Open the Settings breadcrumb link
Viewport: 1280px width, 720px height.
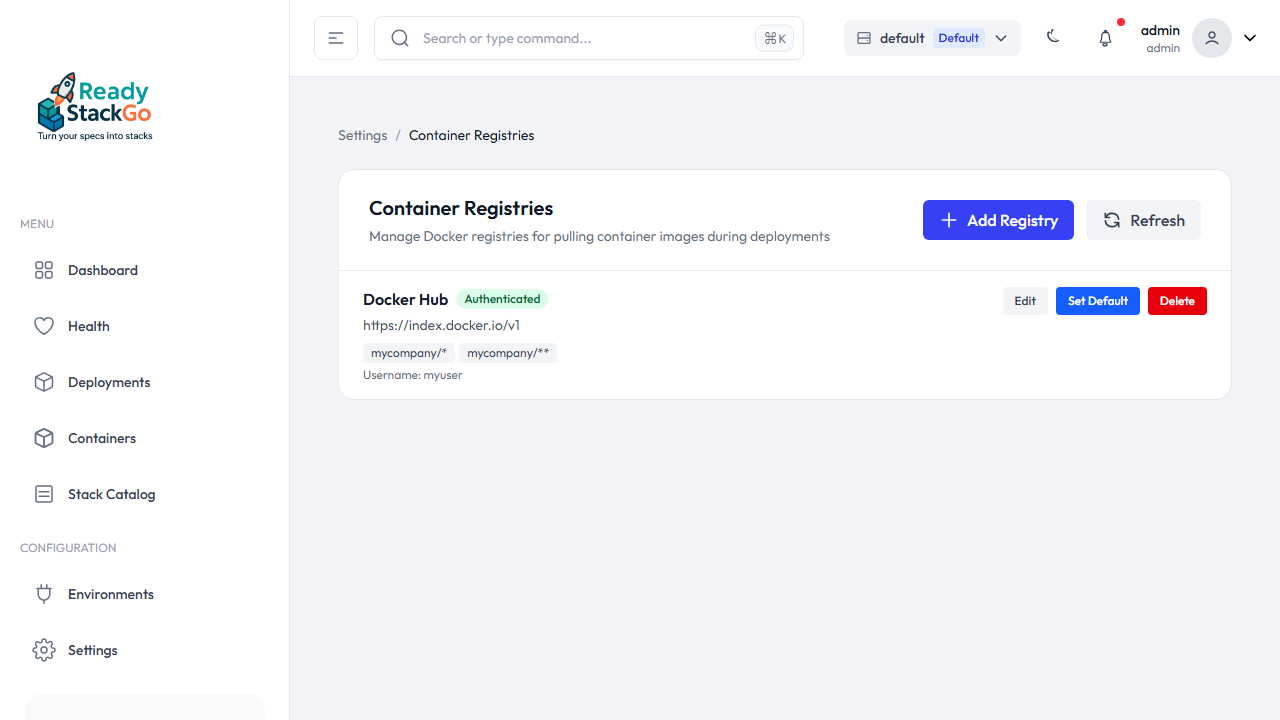362,135
